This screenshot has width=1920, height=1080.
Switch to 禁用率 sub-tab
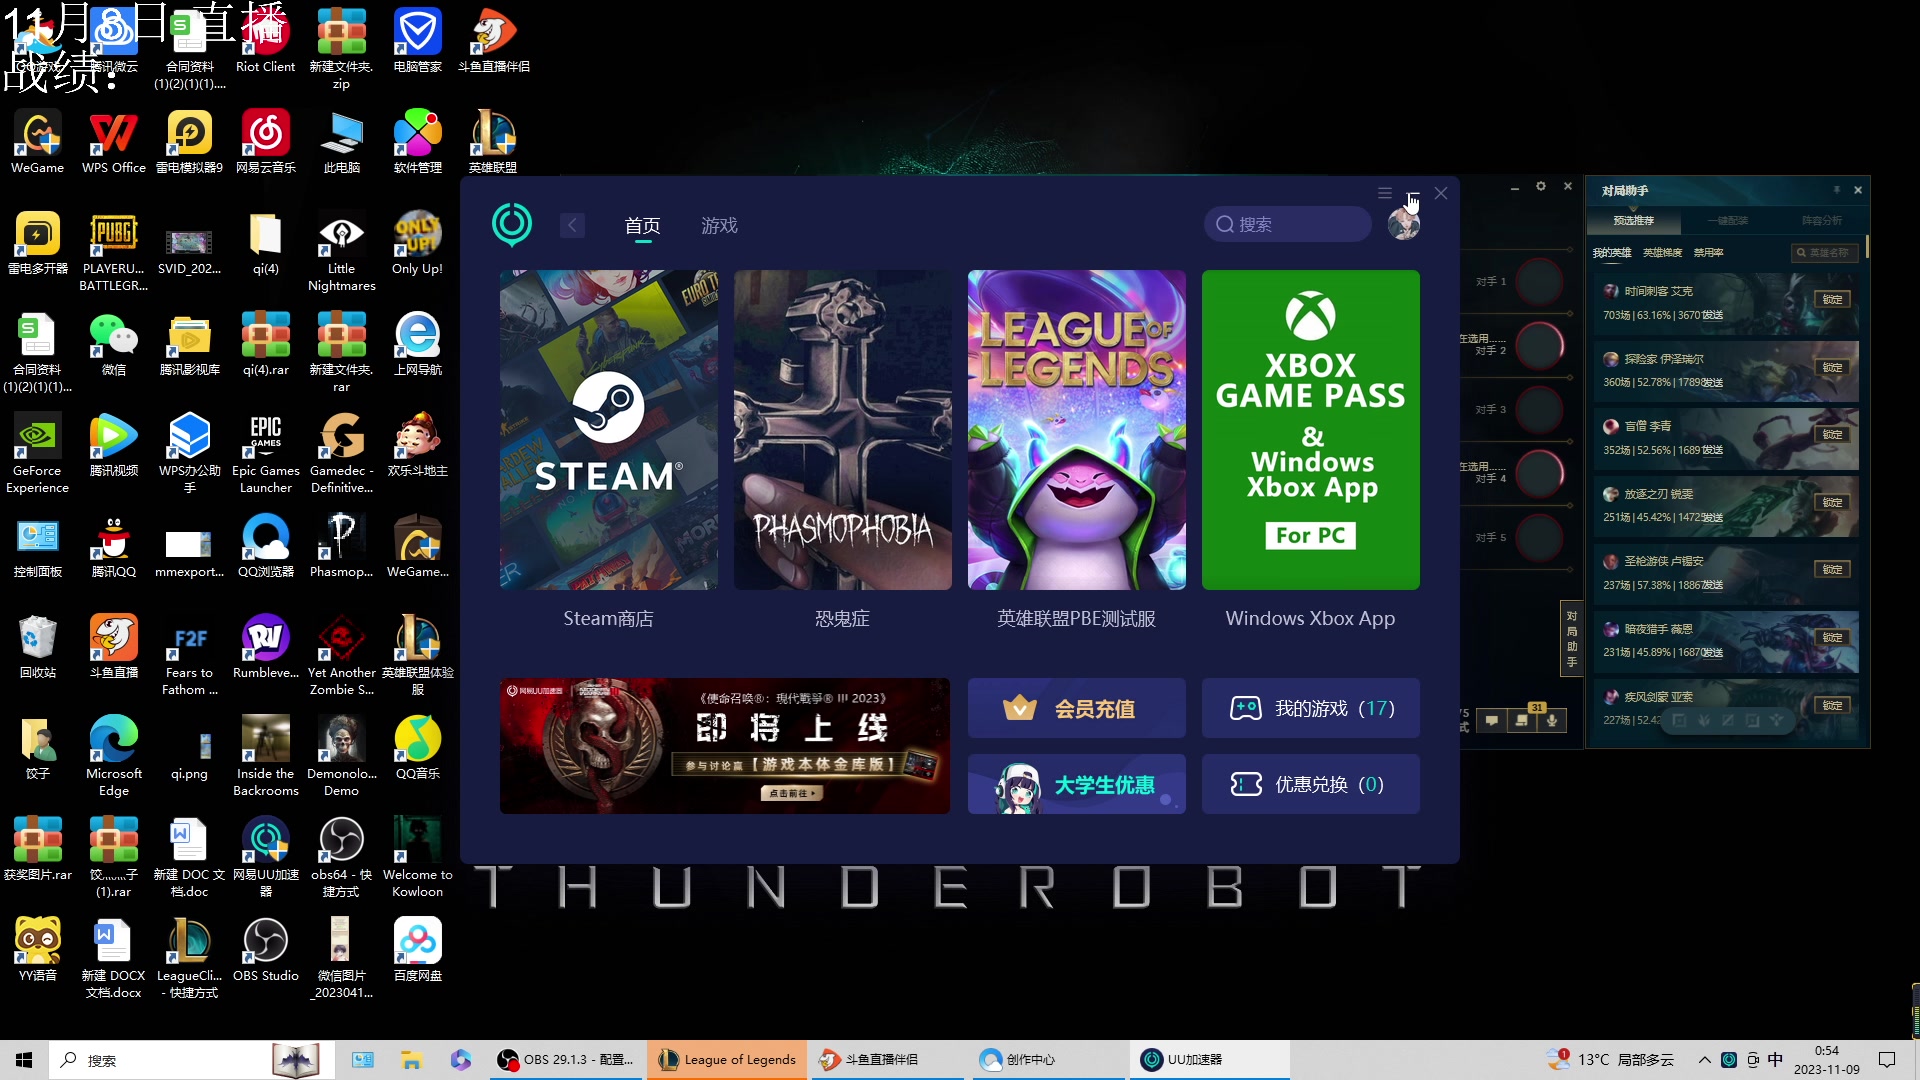1708,252
